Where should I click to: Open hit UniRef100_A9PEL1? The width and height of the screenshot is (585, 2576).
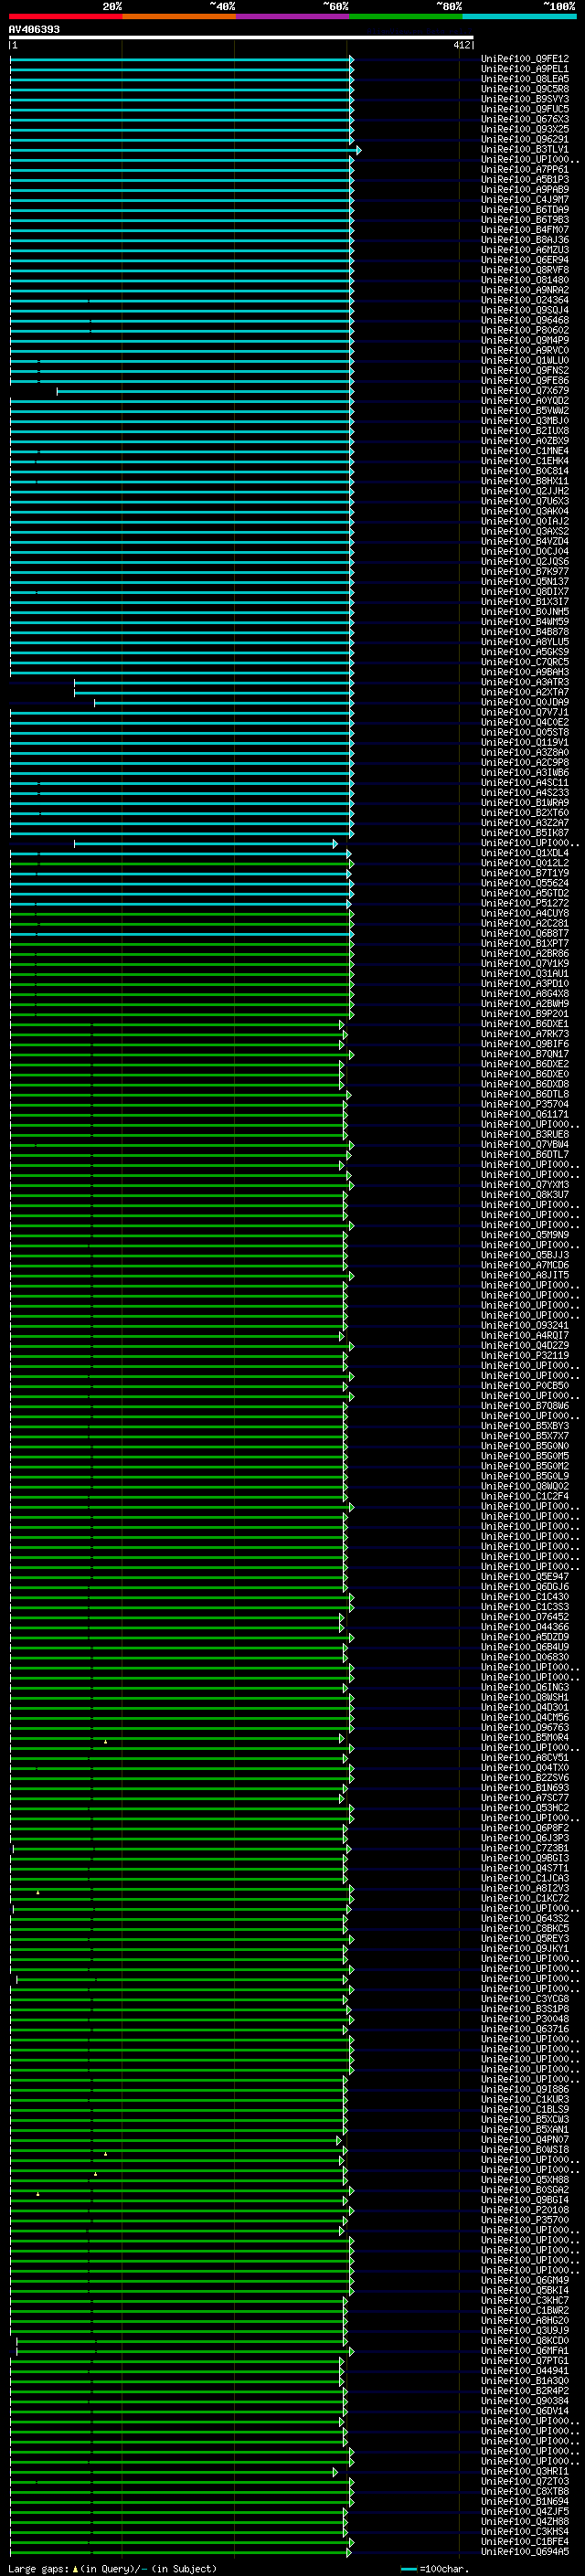pyautogui.click(x=525, y=69)
